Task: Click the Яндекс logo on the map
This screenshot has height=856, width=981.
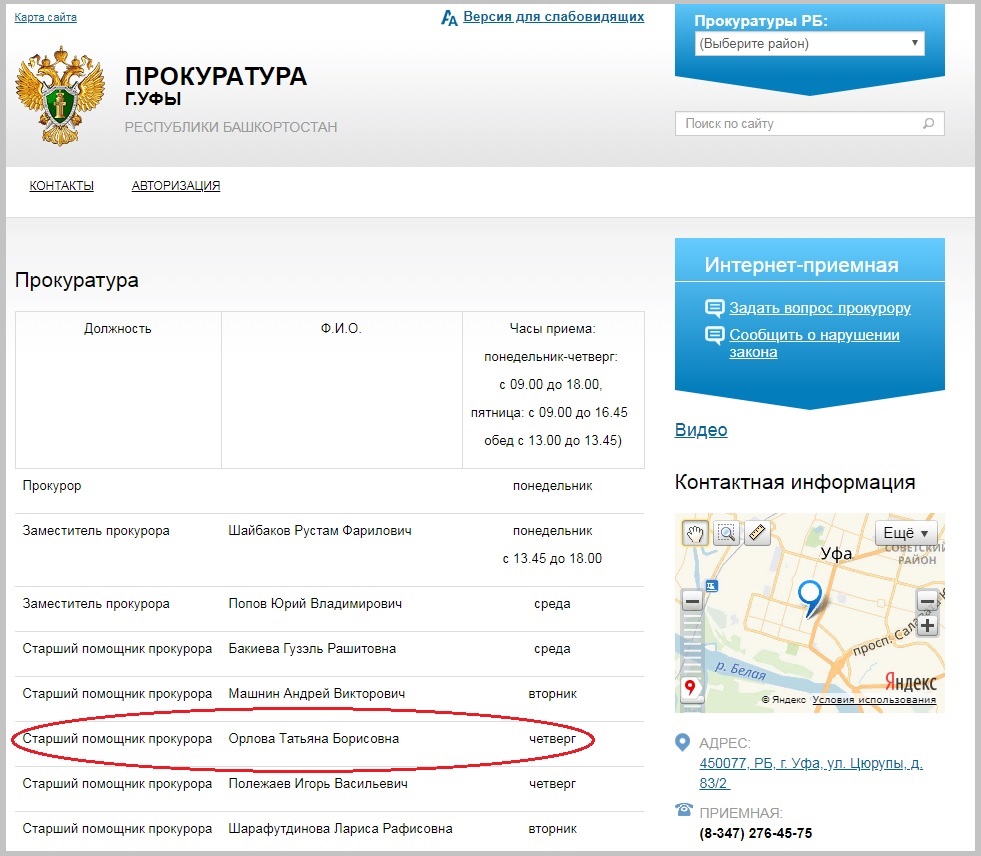Action: pyautogui.click(x=910, y=681)
